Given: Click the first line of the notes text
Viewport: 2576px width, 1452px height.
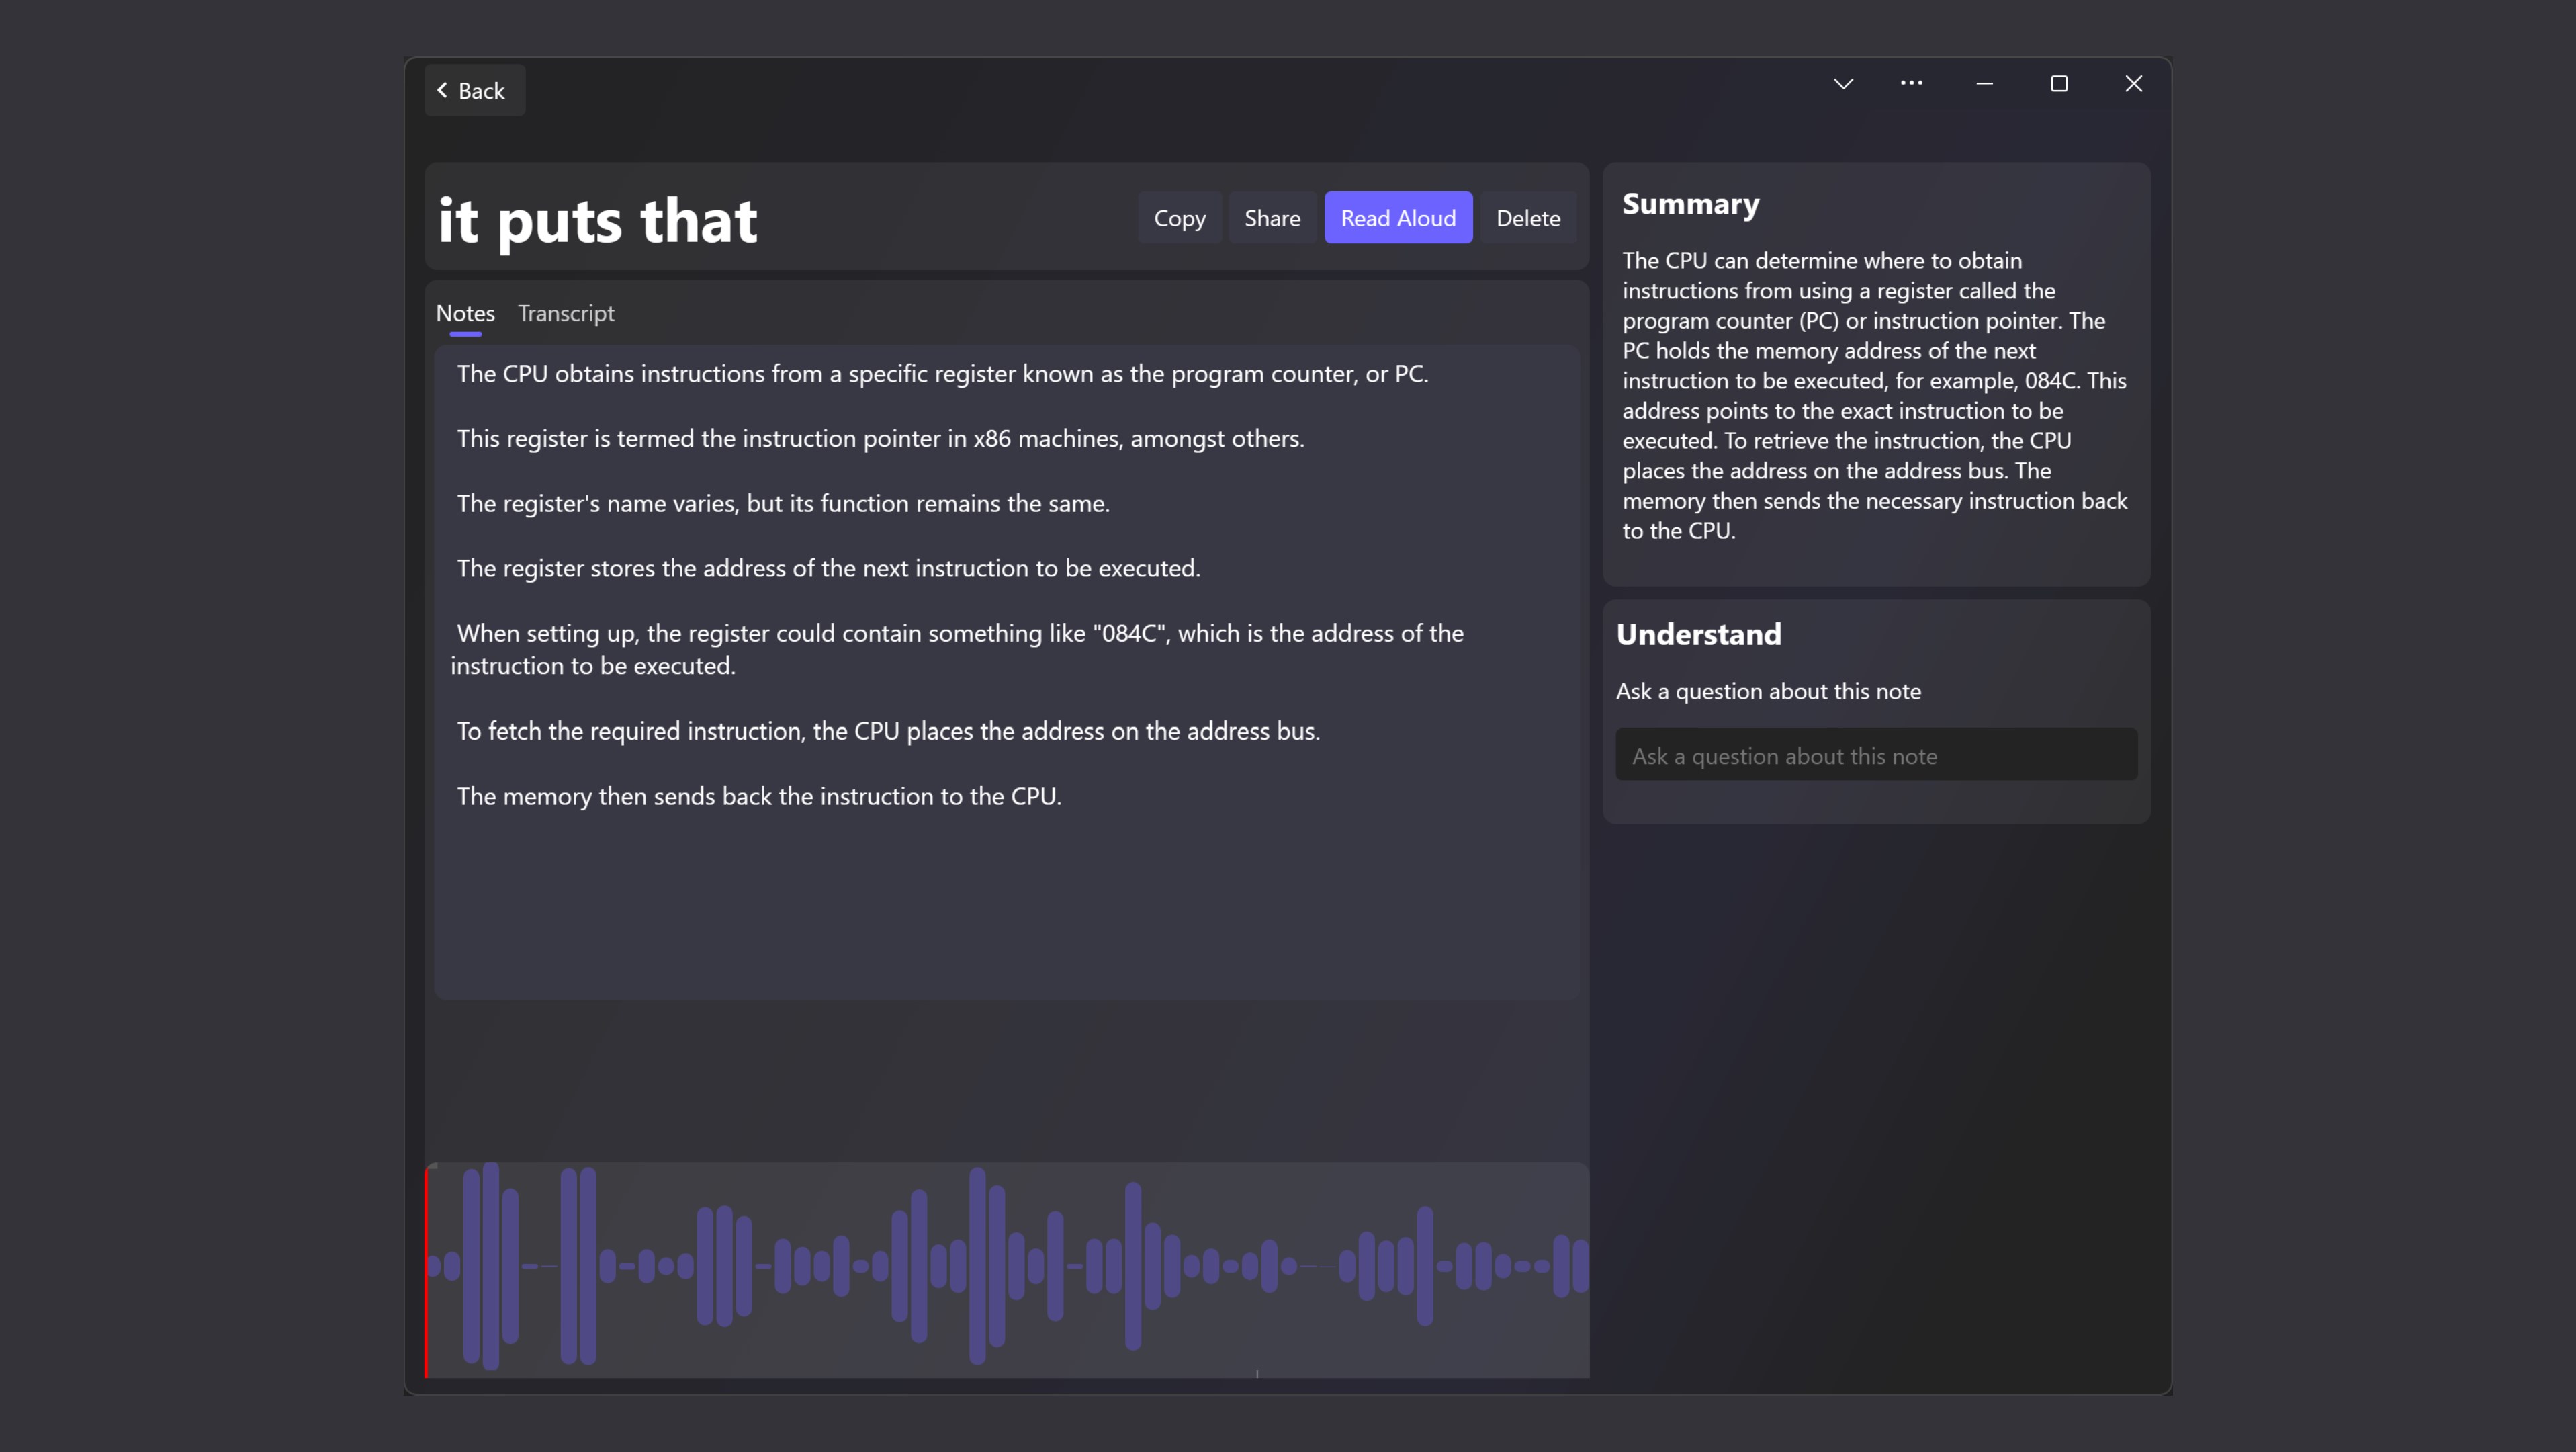Looking at the screenshot, I should click(942, 374).
